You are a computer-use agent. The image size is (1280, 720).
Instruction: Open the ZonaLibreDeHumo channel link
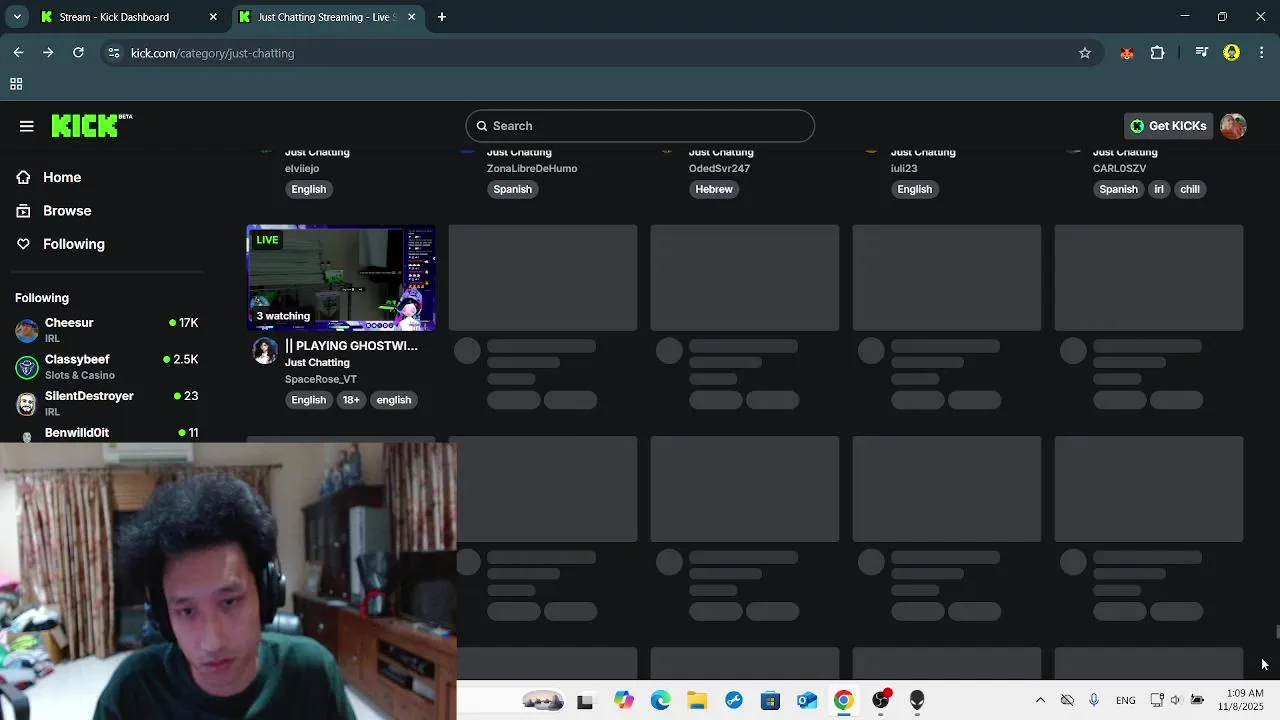pos(532,168)
